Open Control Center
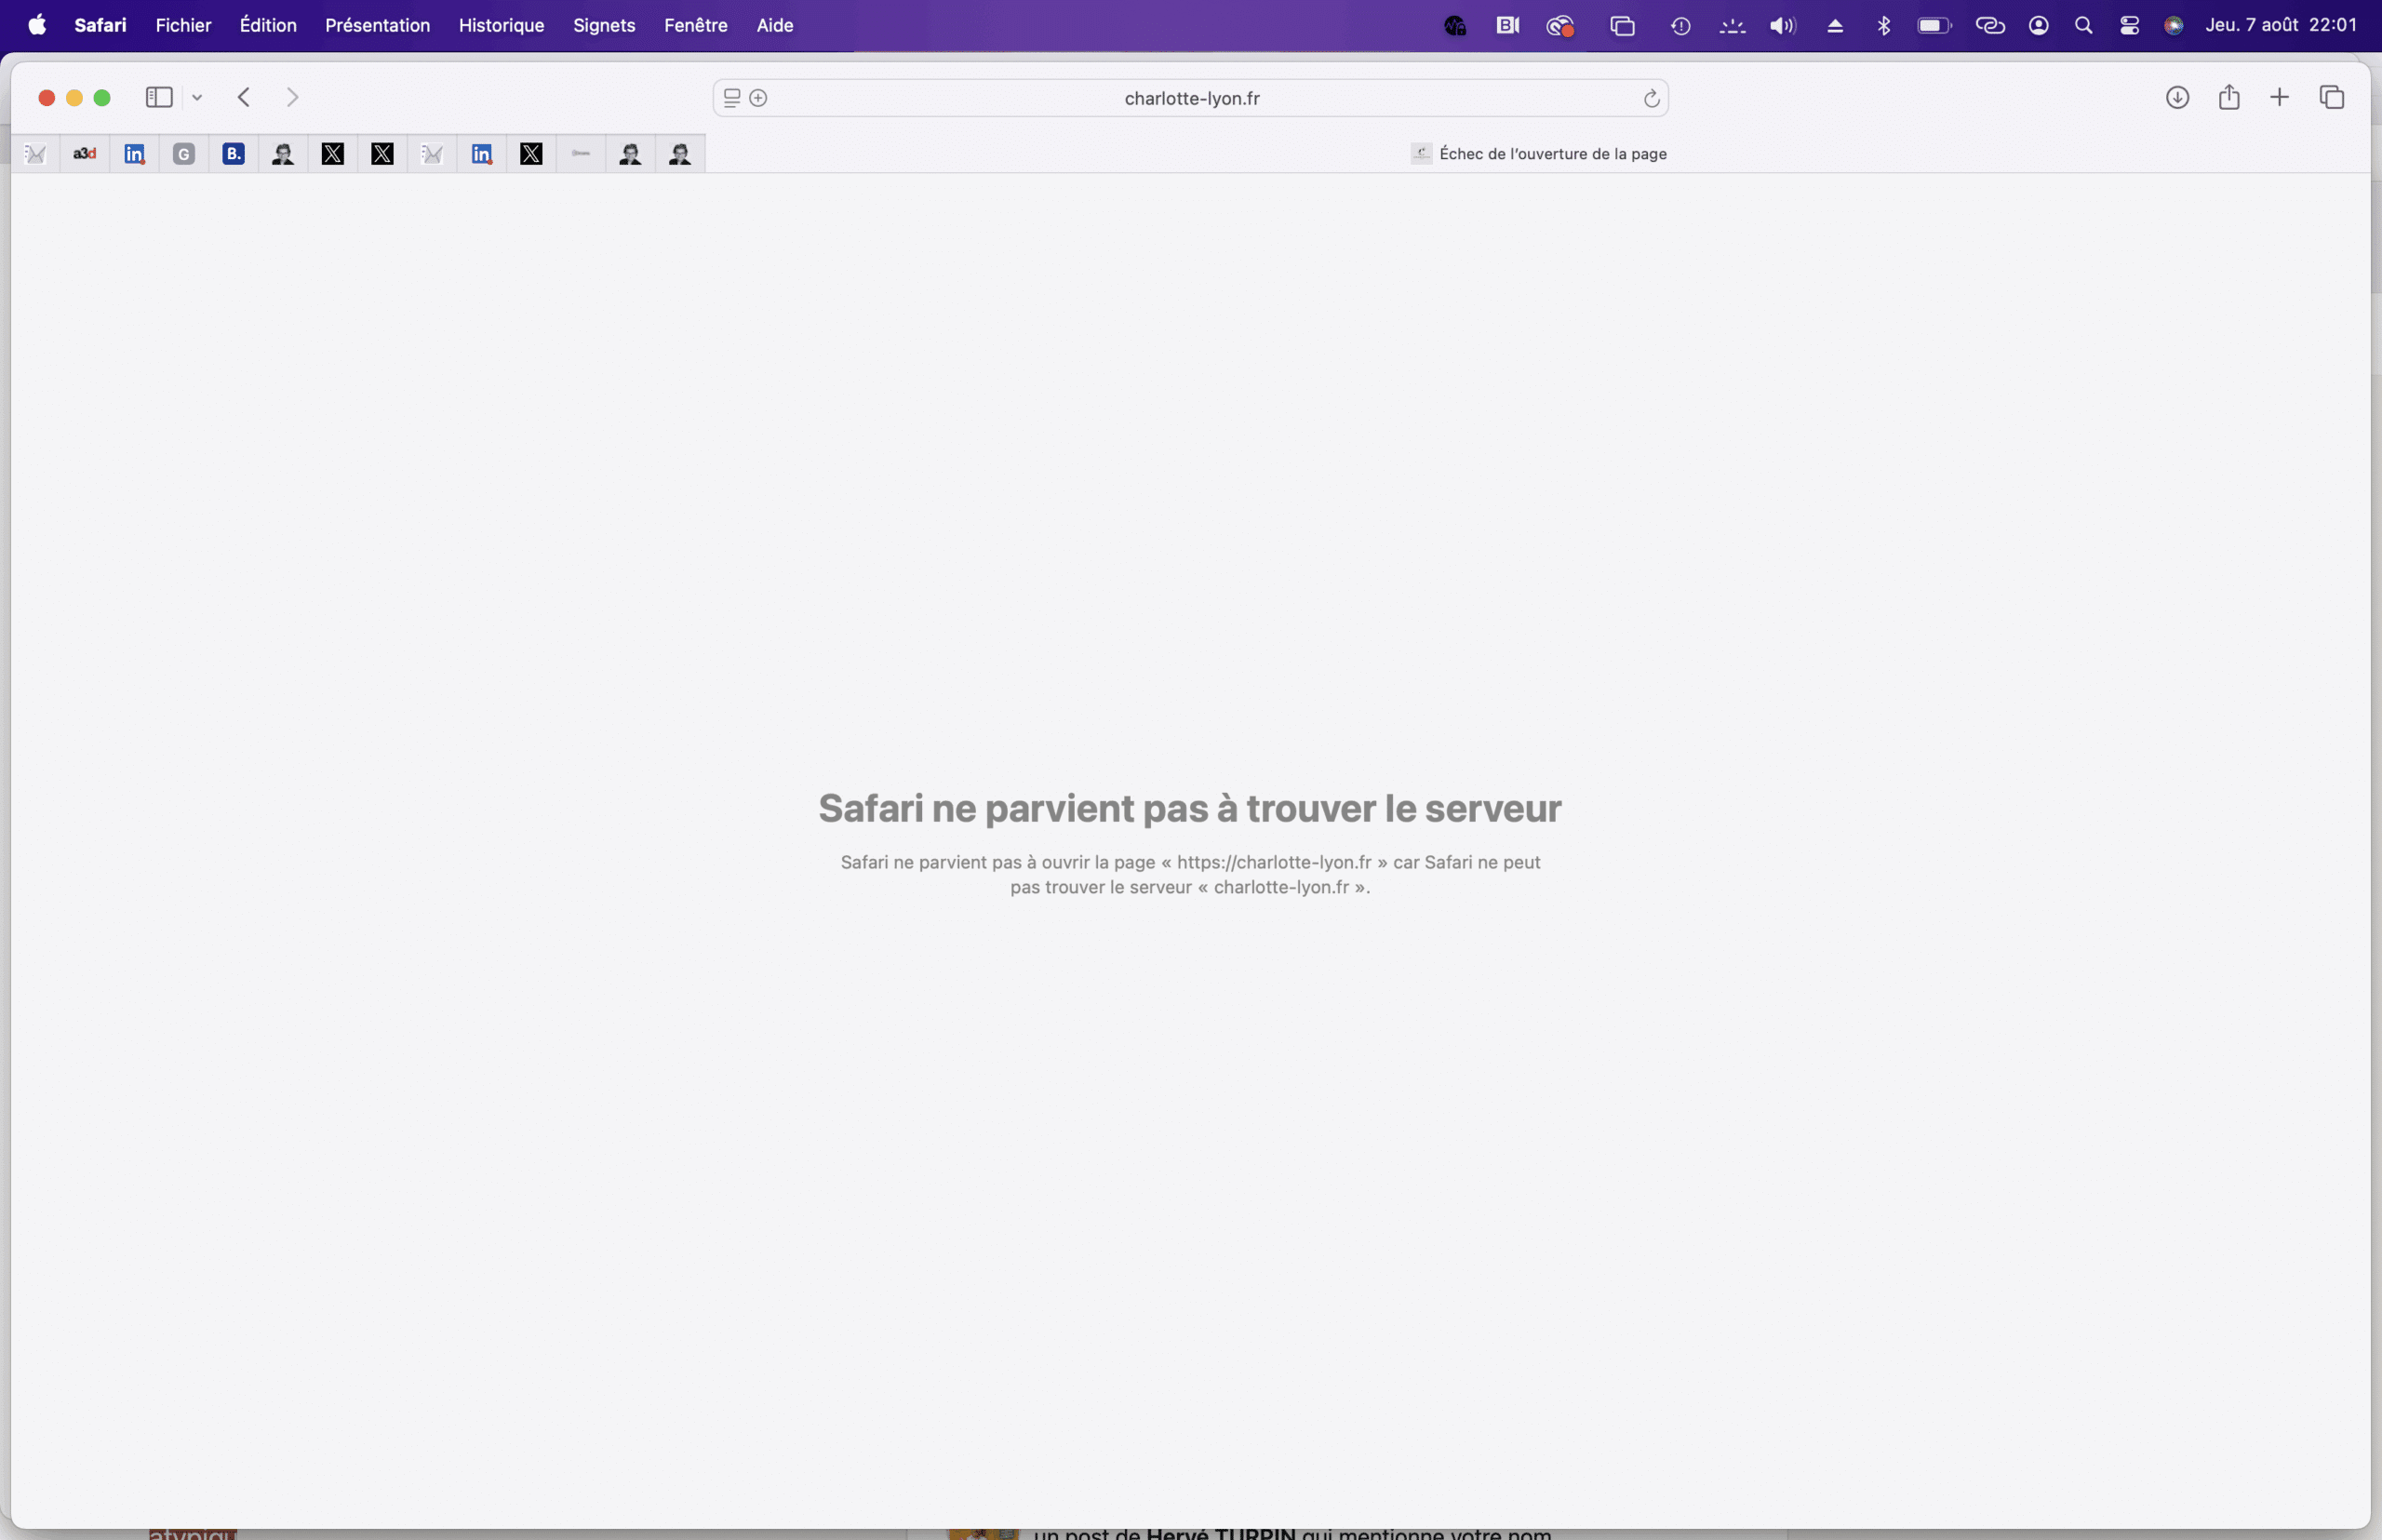Viewport: 2382px width, 1540px height. pyautogui.click(x=2129, y=25)
